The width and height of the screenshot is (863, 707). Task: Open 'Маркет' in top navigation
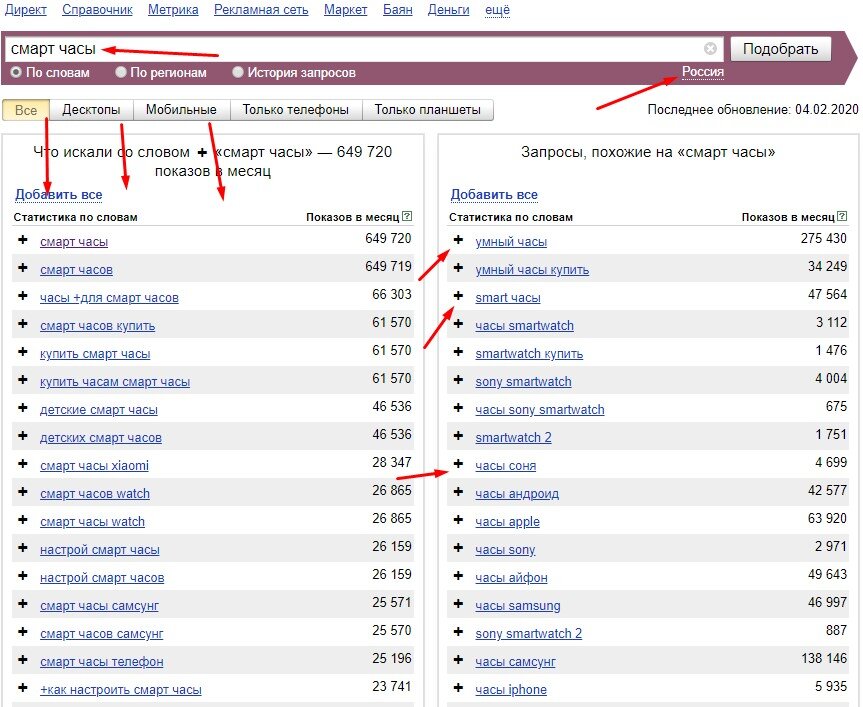(345, 10)
